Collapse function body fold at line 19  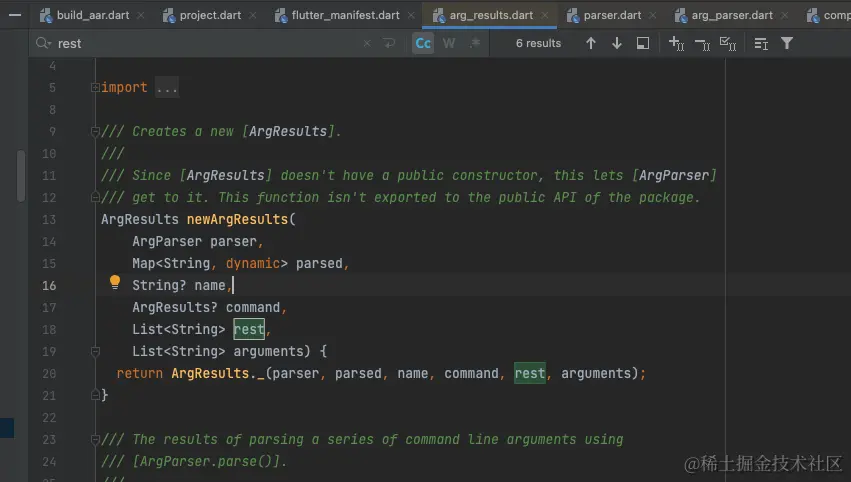[95, 351]
